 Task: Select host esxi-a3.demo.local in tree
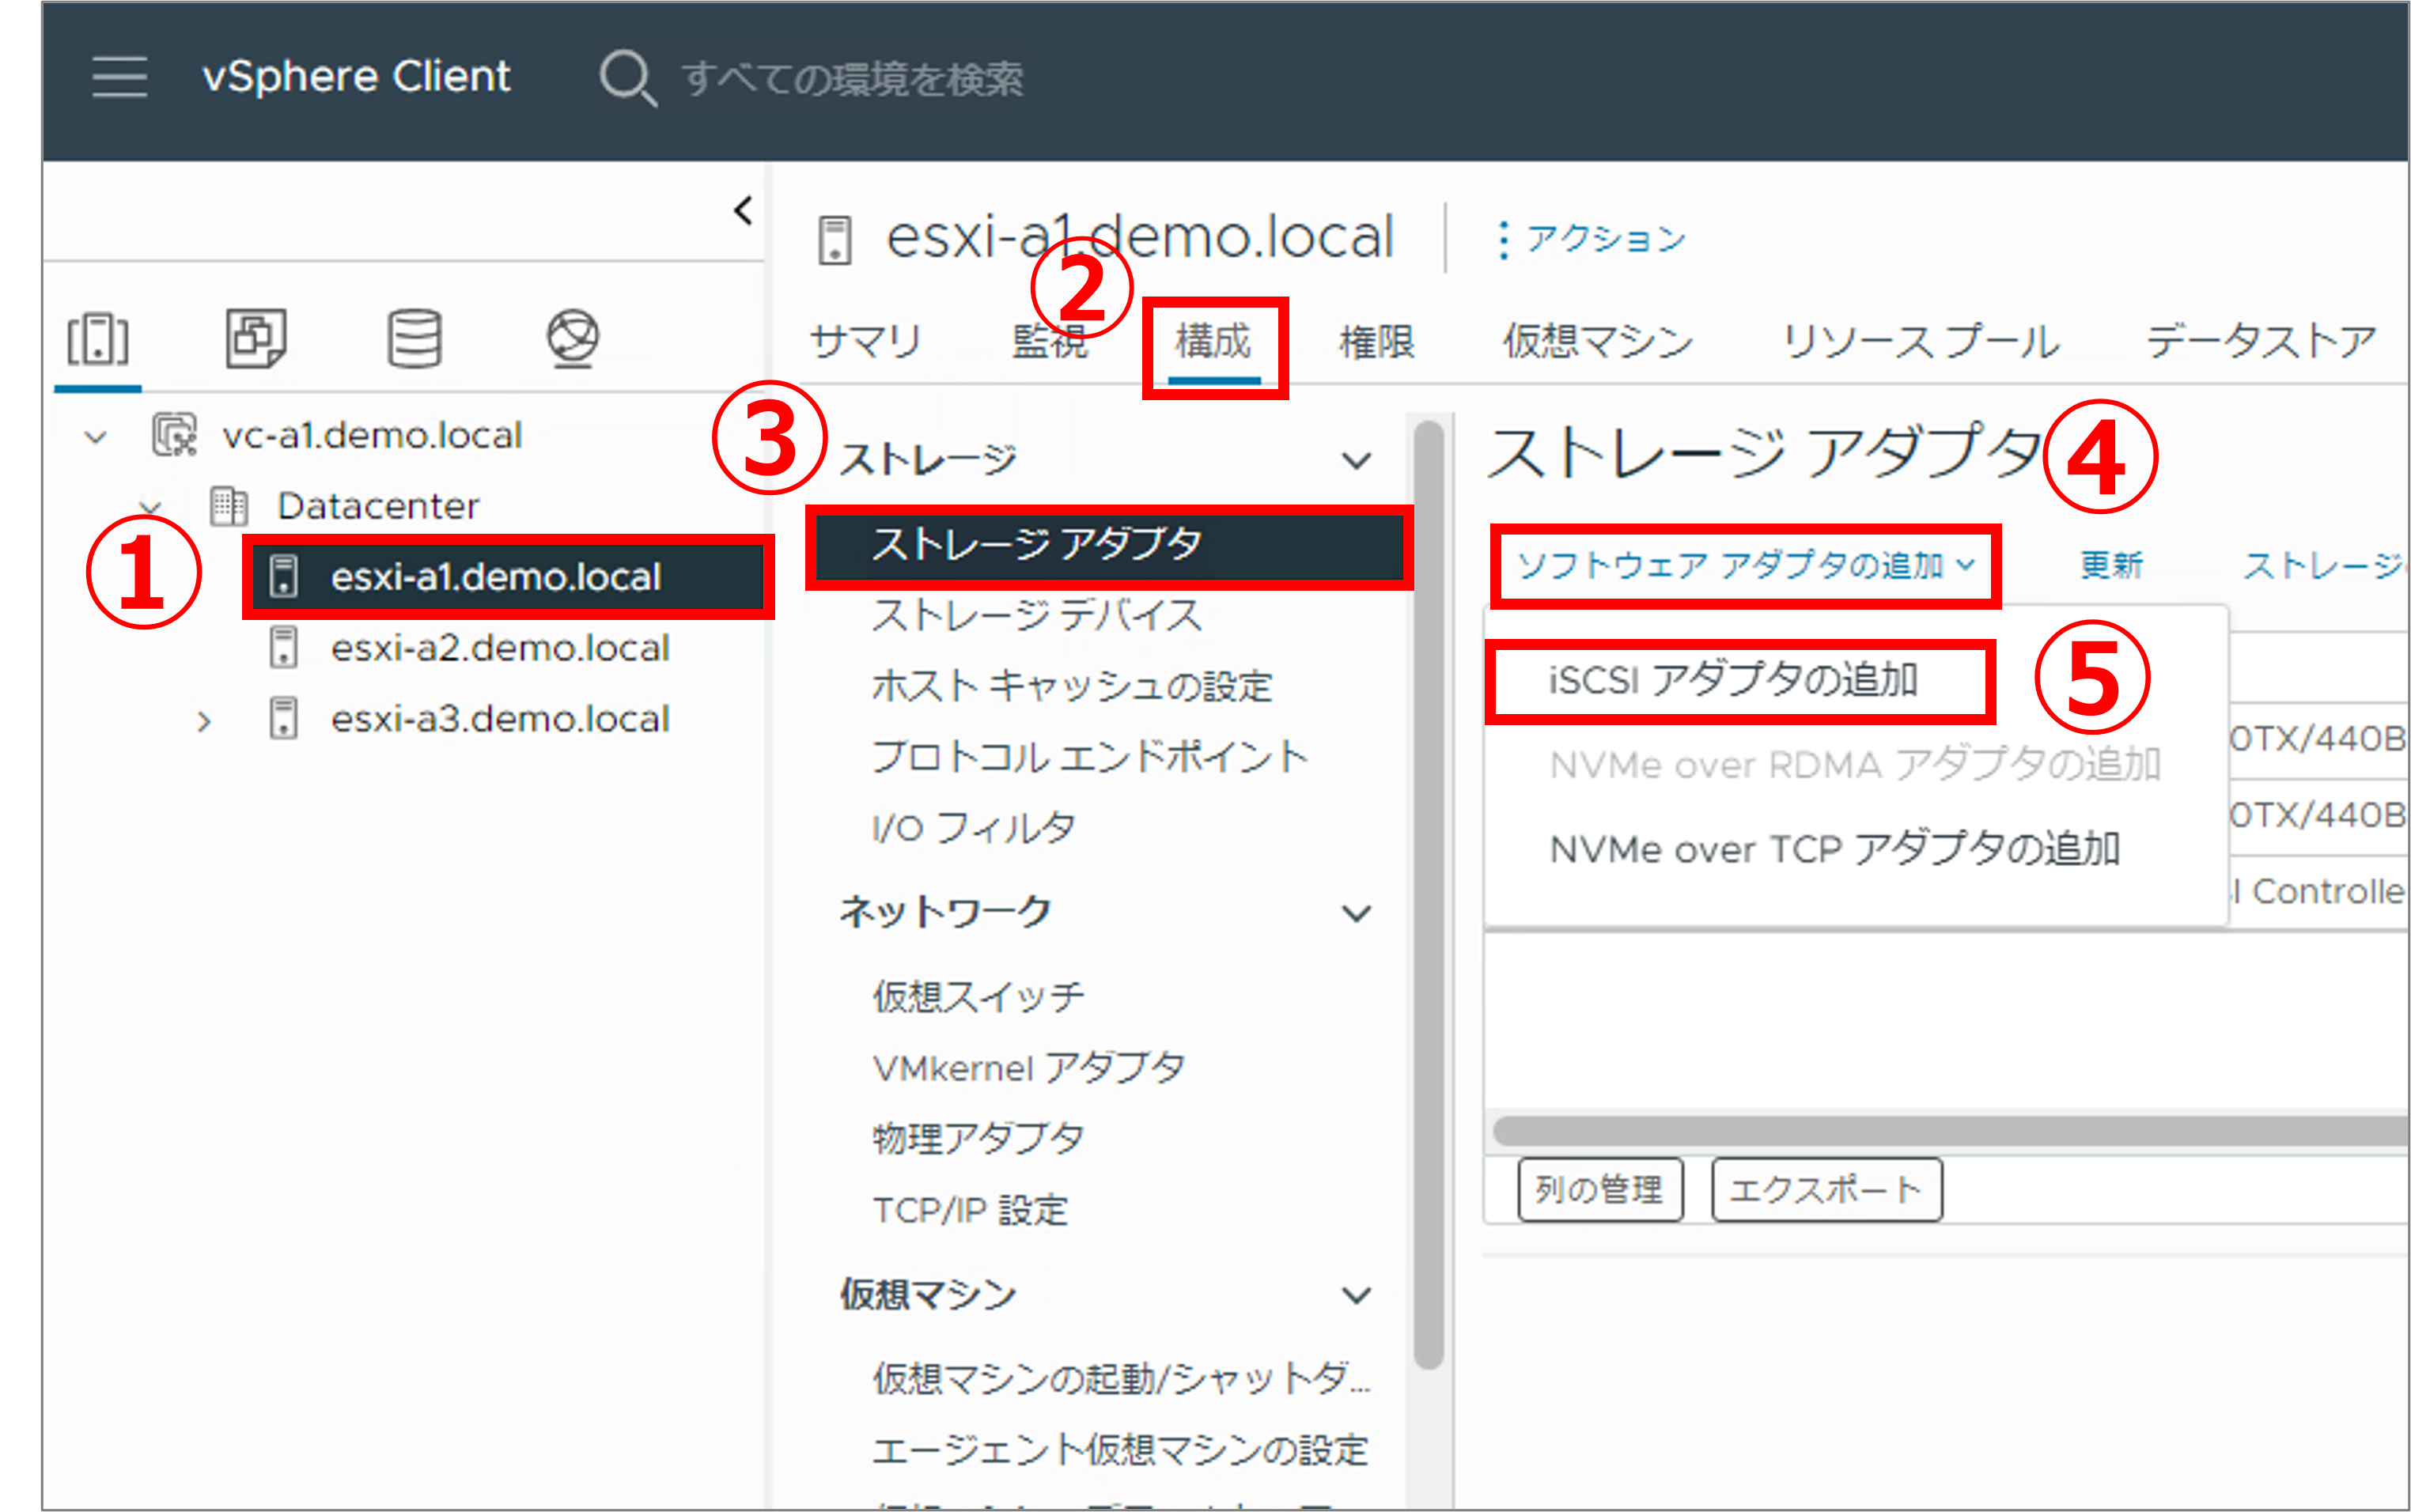500,719
